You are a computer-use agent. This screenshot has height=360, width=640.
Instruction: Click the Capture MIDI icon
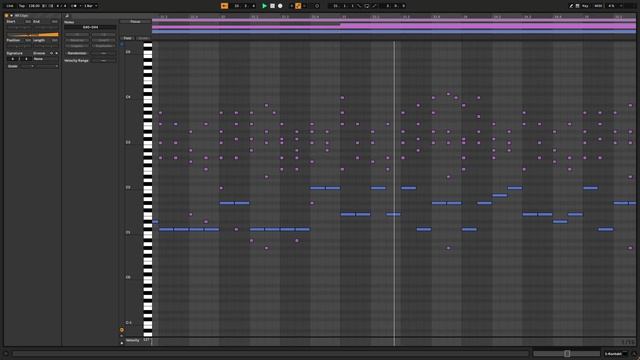pyautogui.click(x=317, y=6)
